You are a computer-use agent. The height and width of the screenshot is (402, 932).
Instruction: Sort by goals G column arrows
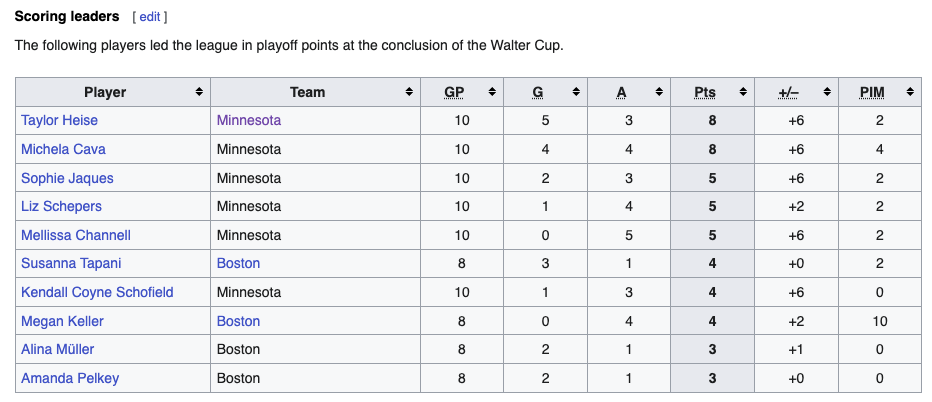pos(576,92)
